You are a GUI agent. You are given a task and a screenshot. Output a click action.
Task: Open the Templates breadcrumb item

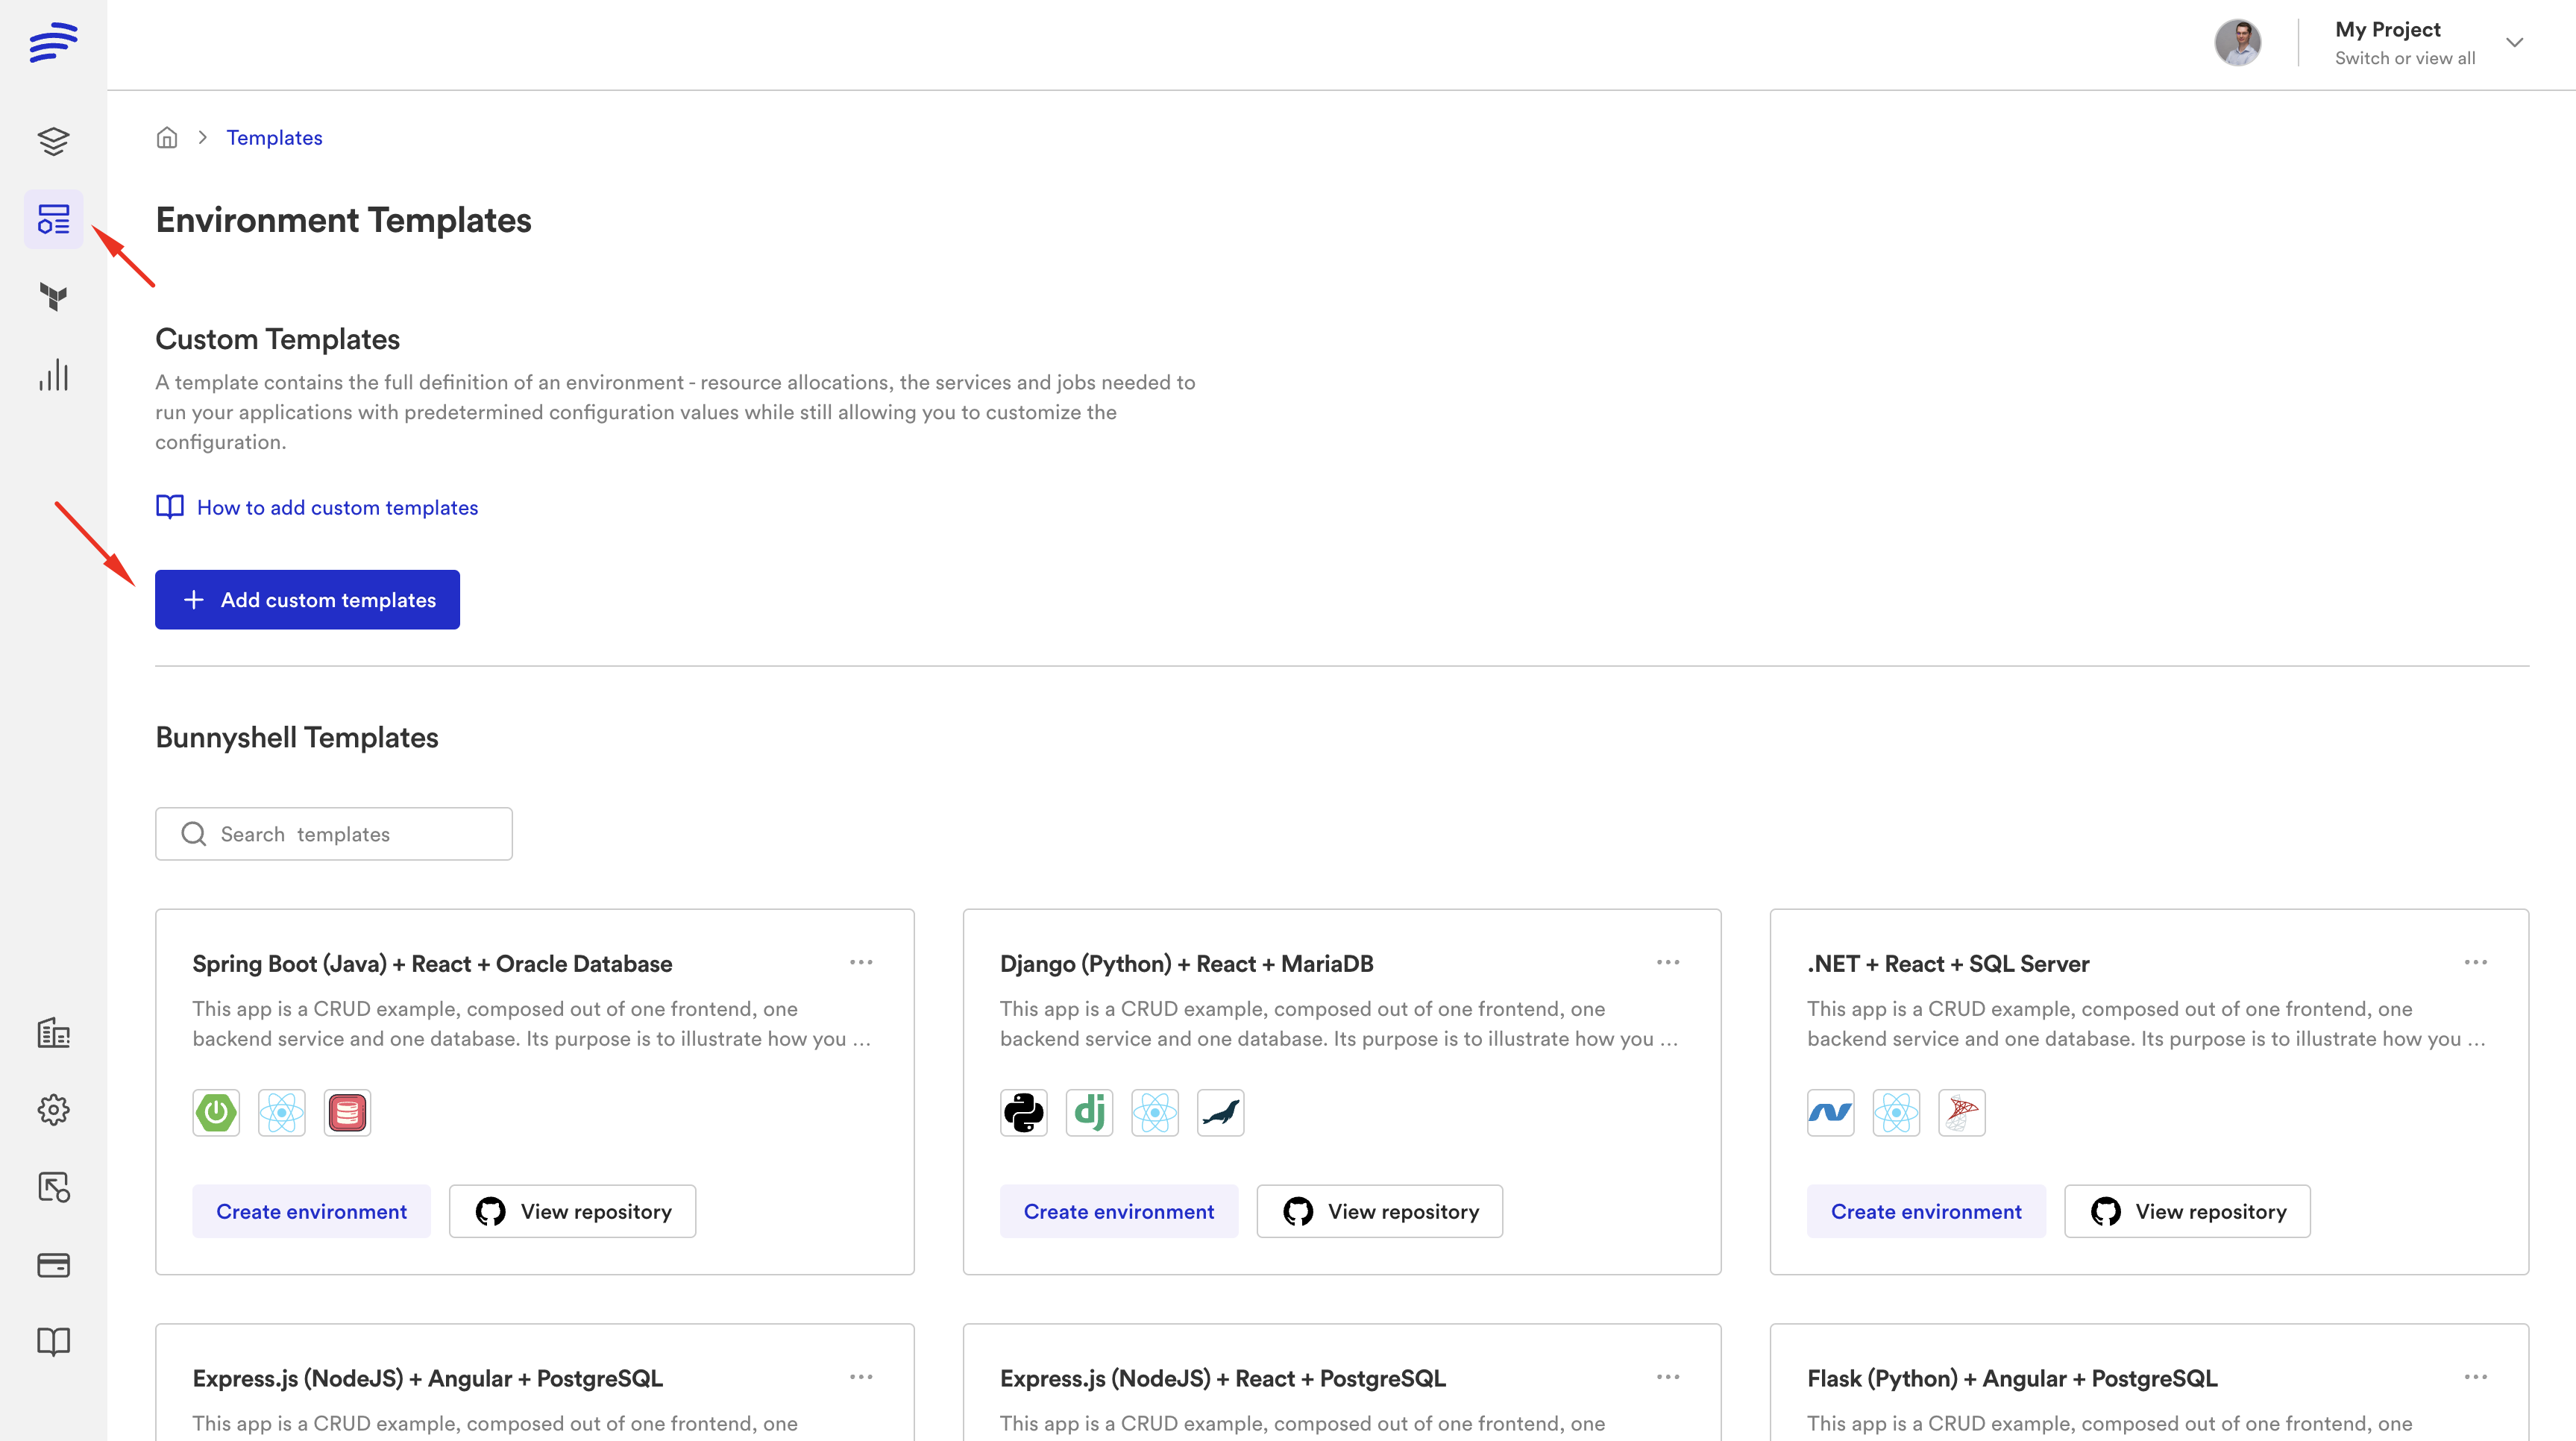coord(274,137)
